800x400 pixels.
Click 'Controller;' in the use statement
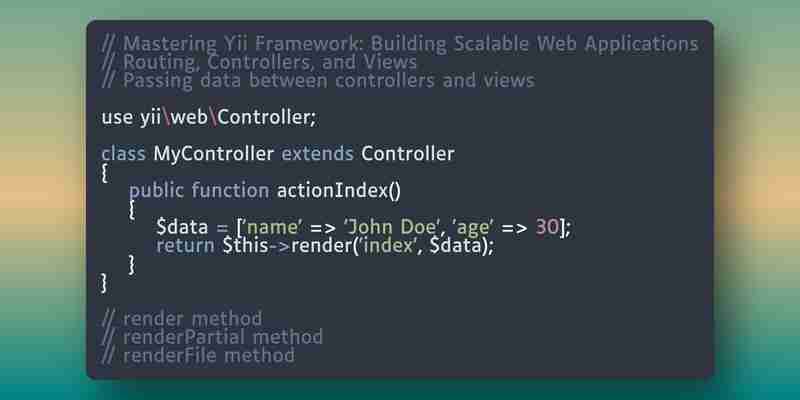(x=267, y=118)
